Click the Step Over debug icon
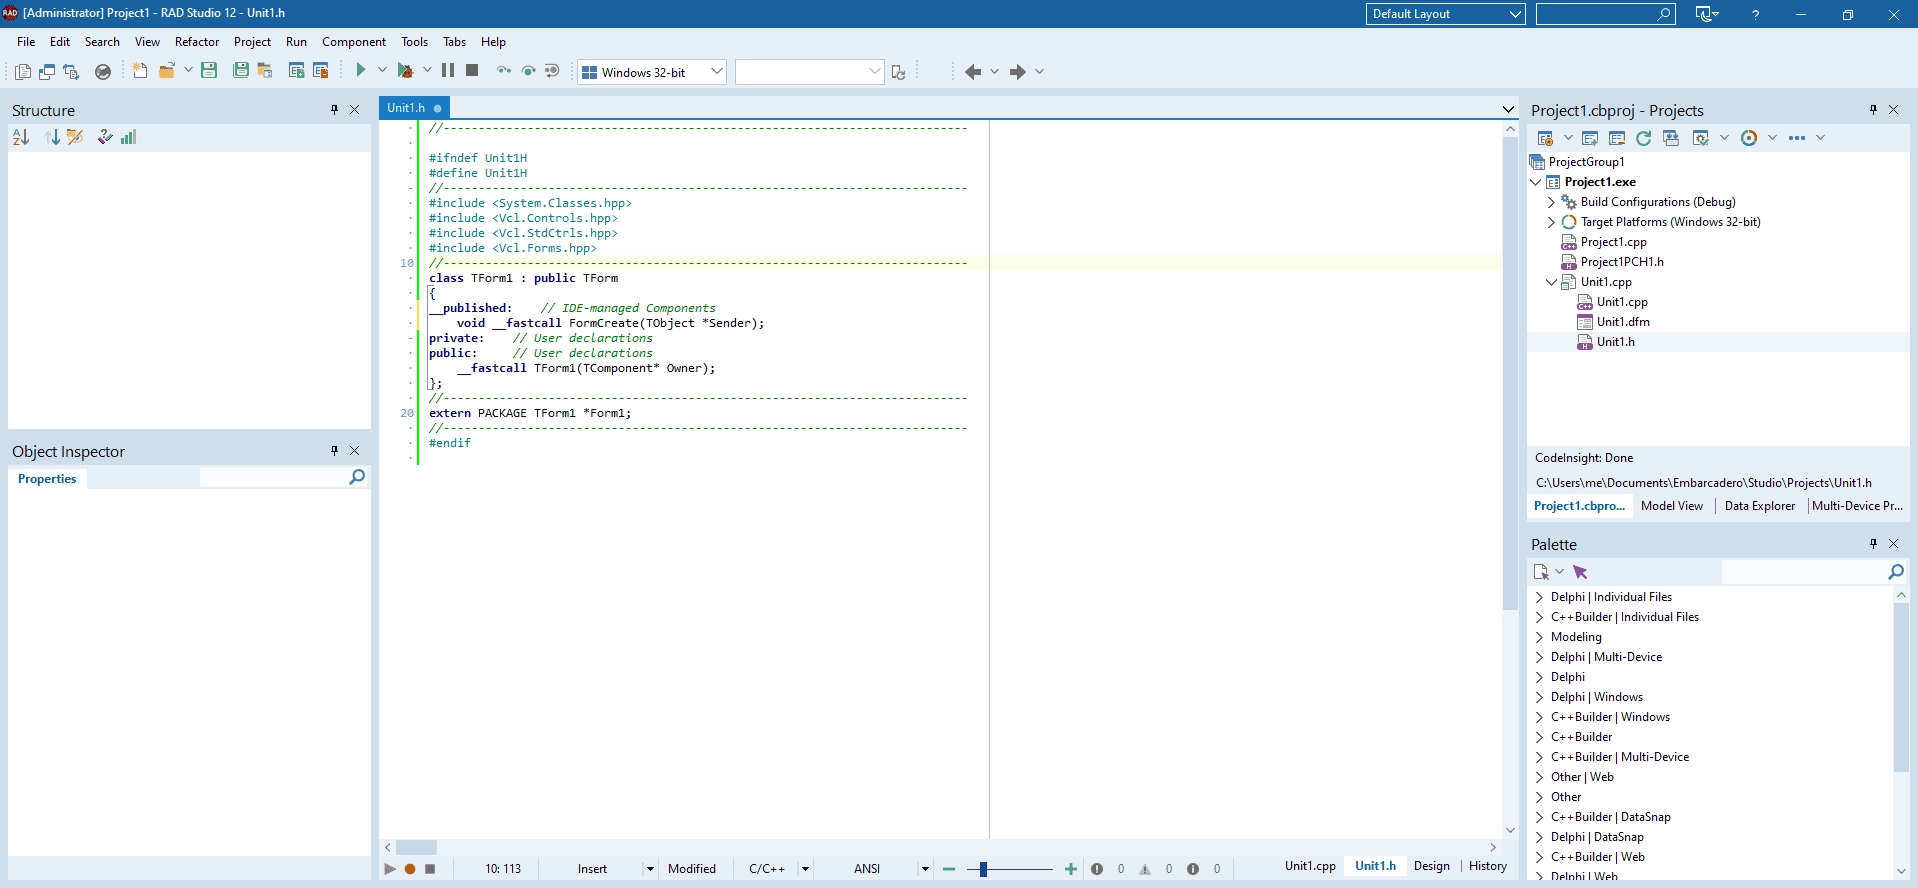 (528, 71)
